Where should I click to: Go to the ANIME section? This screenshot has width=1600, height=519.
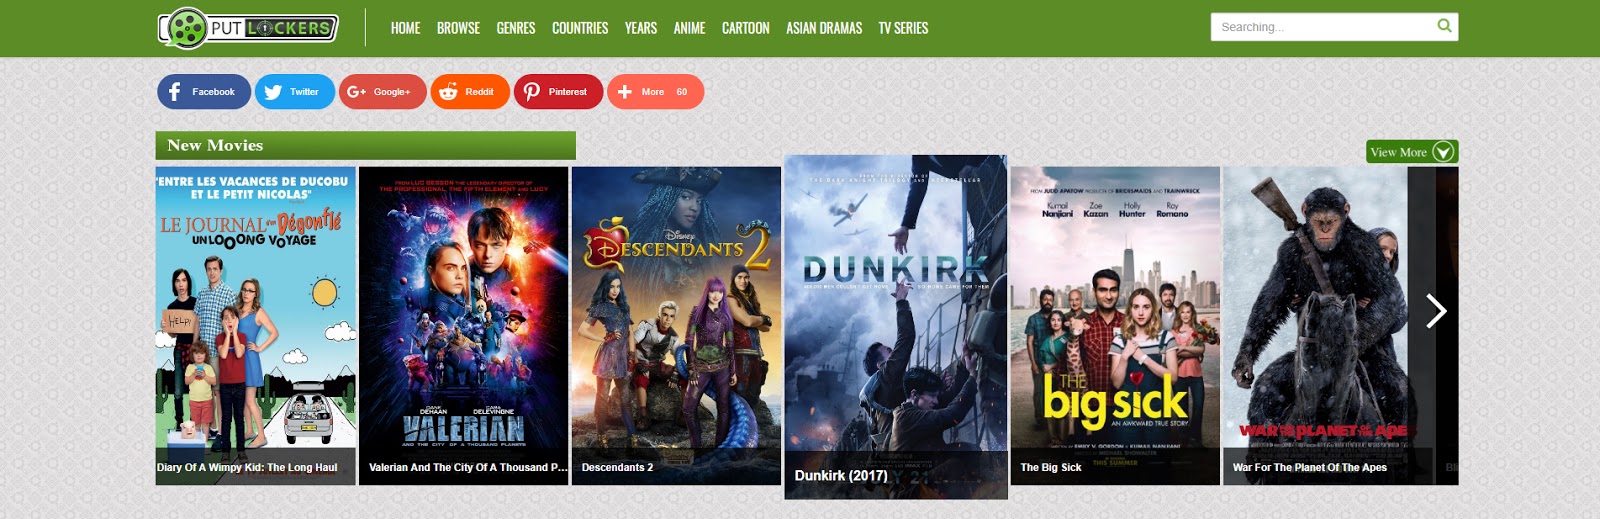(689, 28)
